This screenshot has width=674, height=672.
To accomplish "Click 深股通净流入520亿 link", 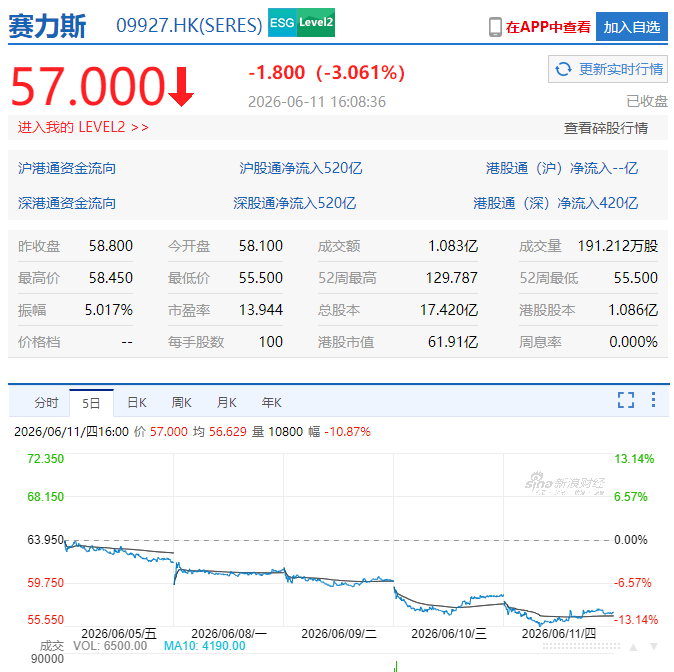I will tap(294, 203).
